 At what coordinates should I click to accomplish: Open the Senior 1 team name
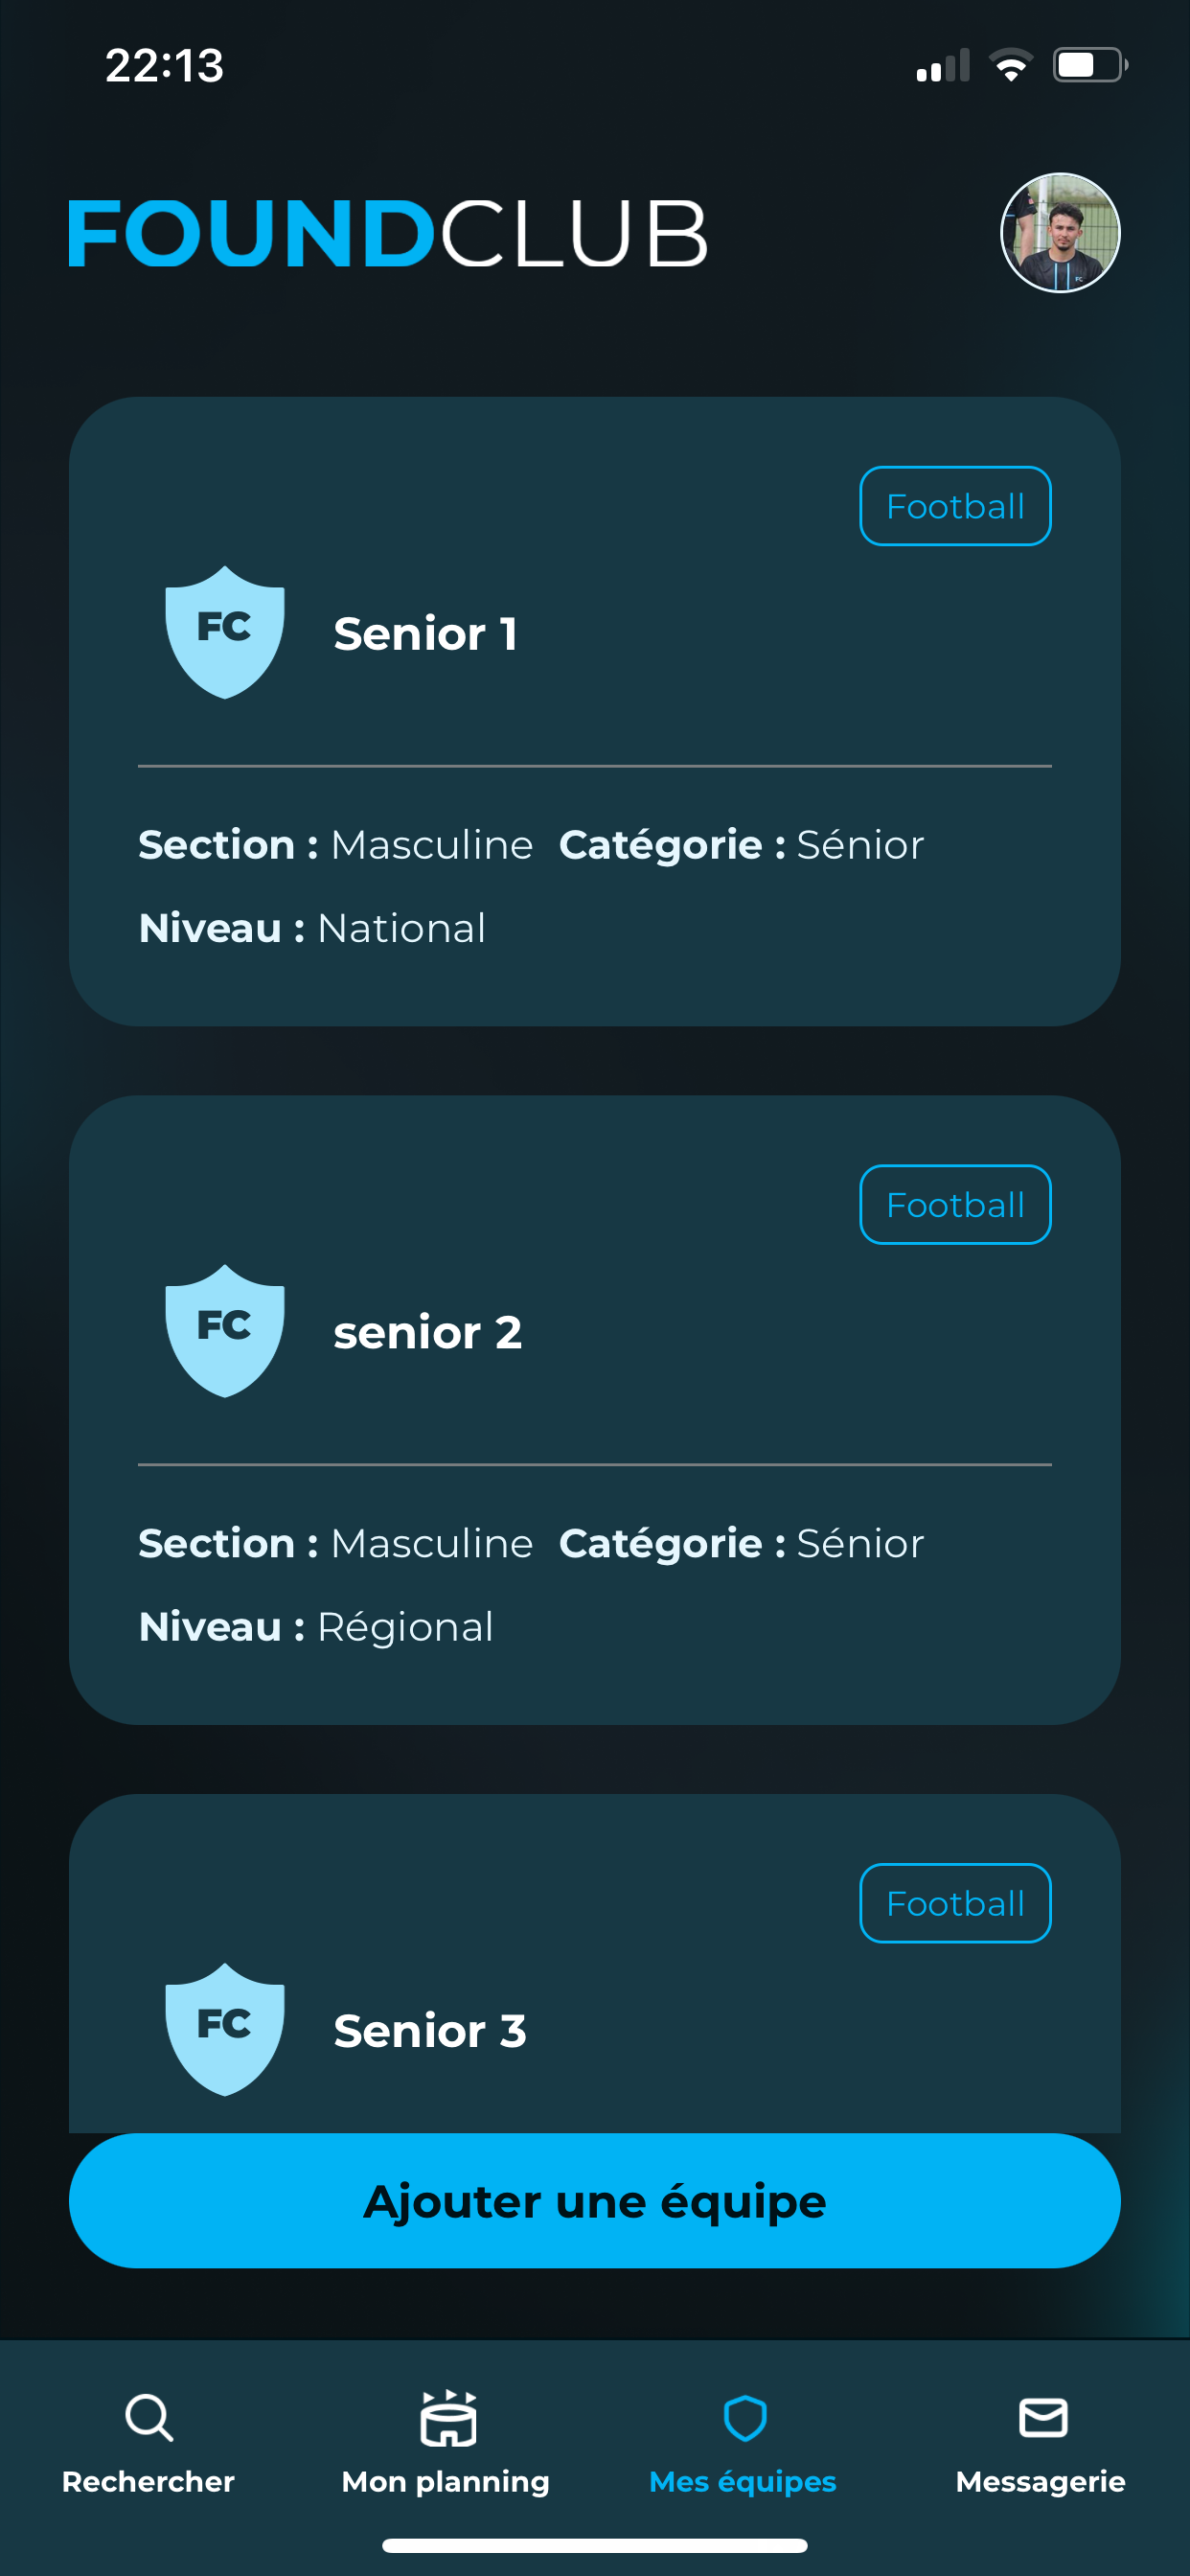point(426,634)
